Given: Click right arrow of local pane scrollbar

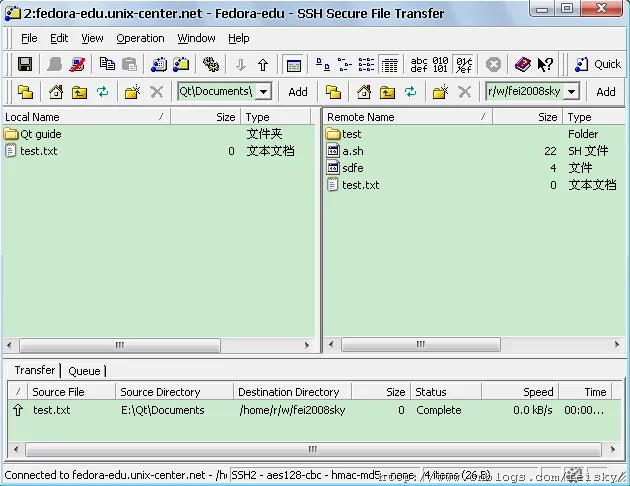Looking at the screenshot, I should tap(307, 345).
